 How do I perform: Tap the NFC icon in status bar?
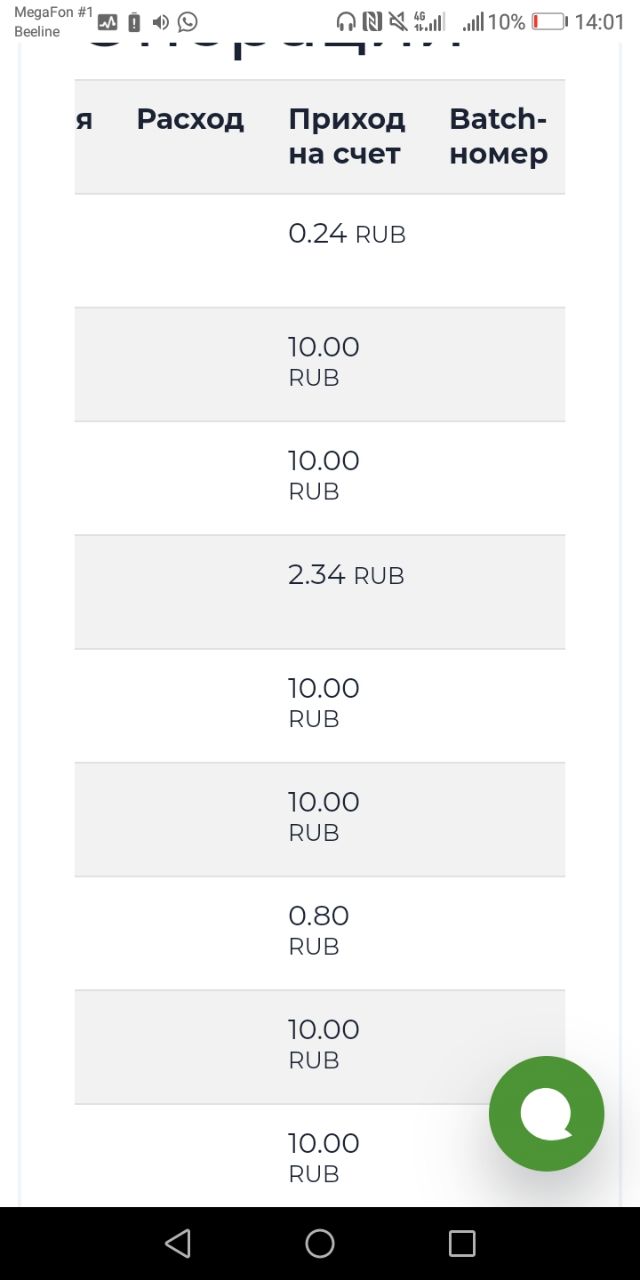372,22
